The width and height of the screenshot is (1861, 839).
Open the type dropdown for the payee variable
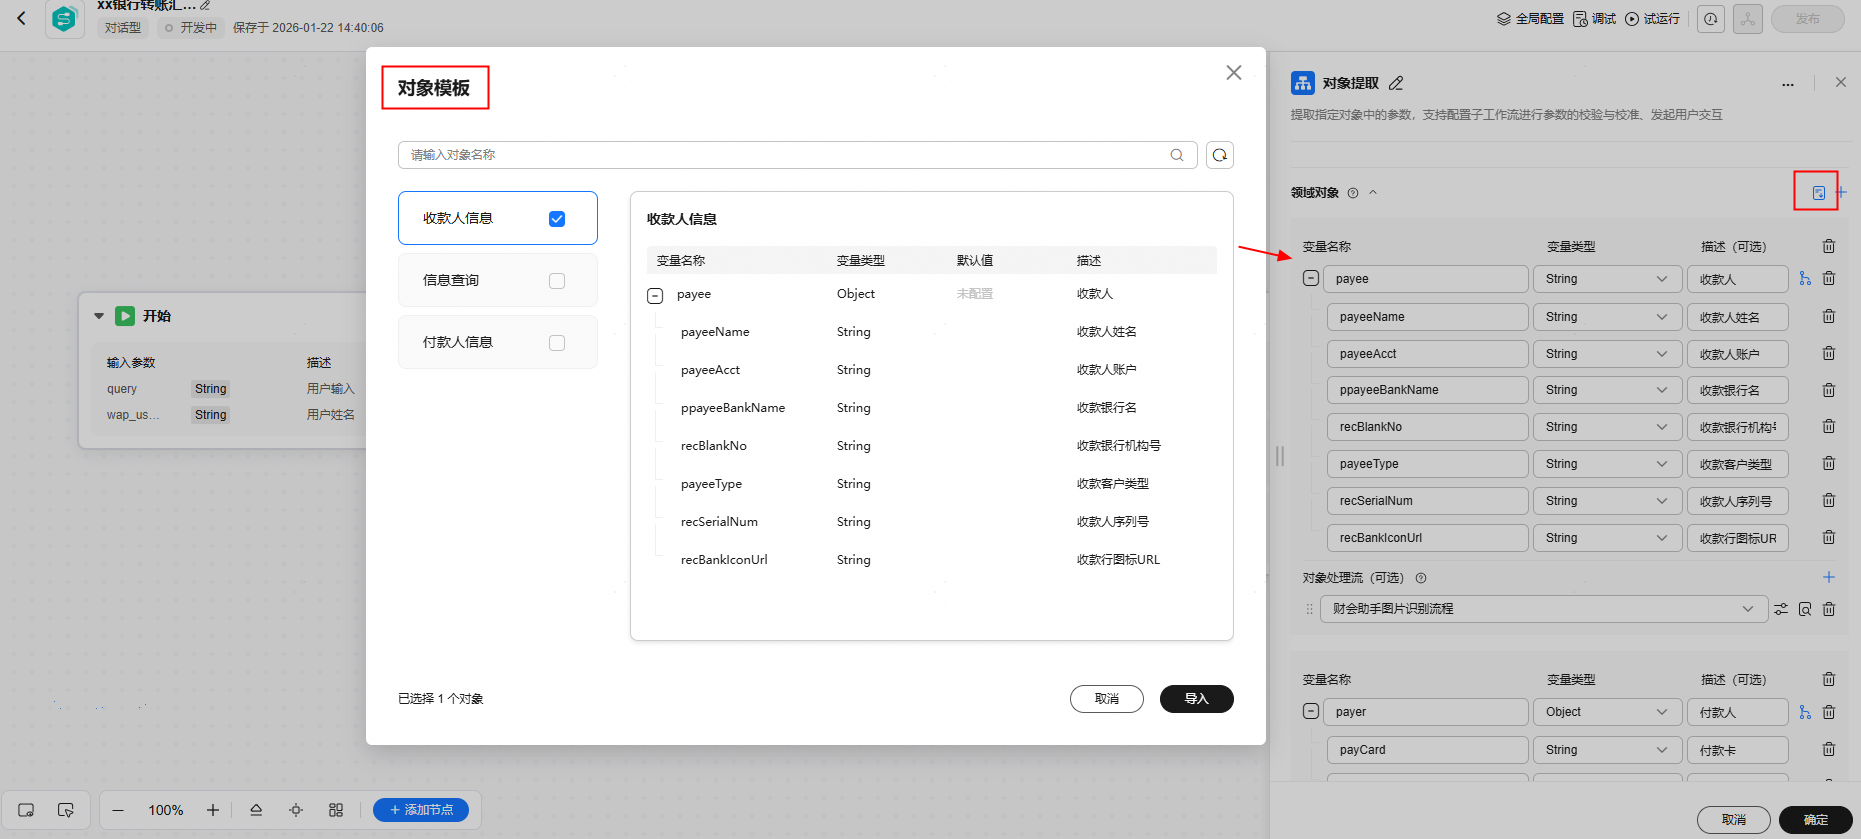(1606, 279)
